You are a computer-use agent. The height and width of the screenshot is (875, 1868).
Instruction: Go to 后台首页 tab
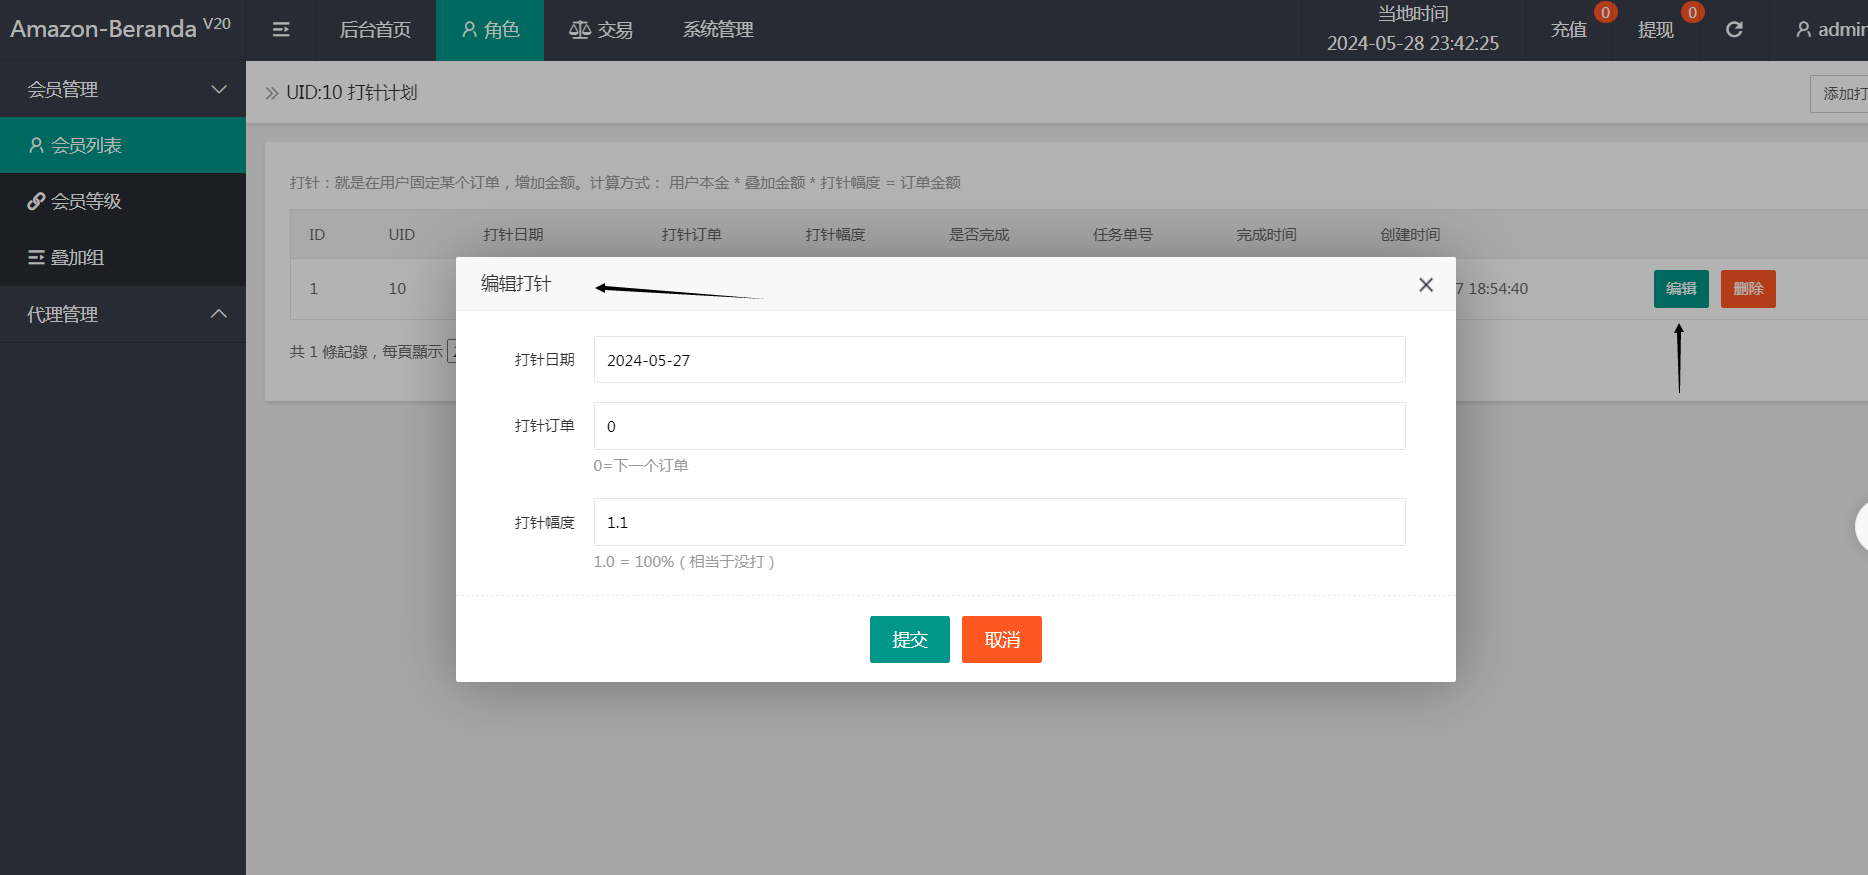pos(375,30)
